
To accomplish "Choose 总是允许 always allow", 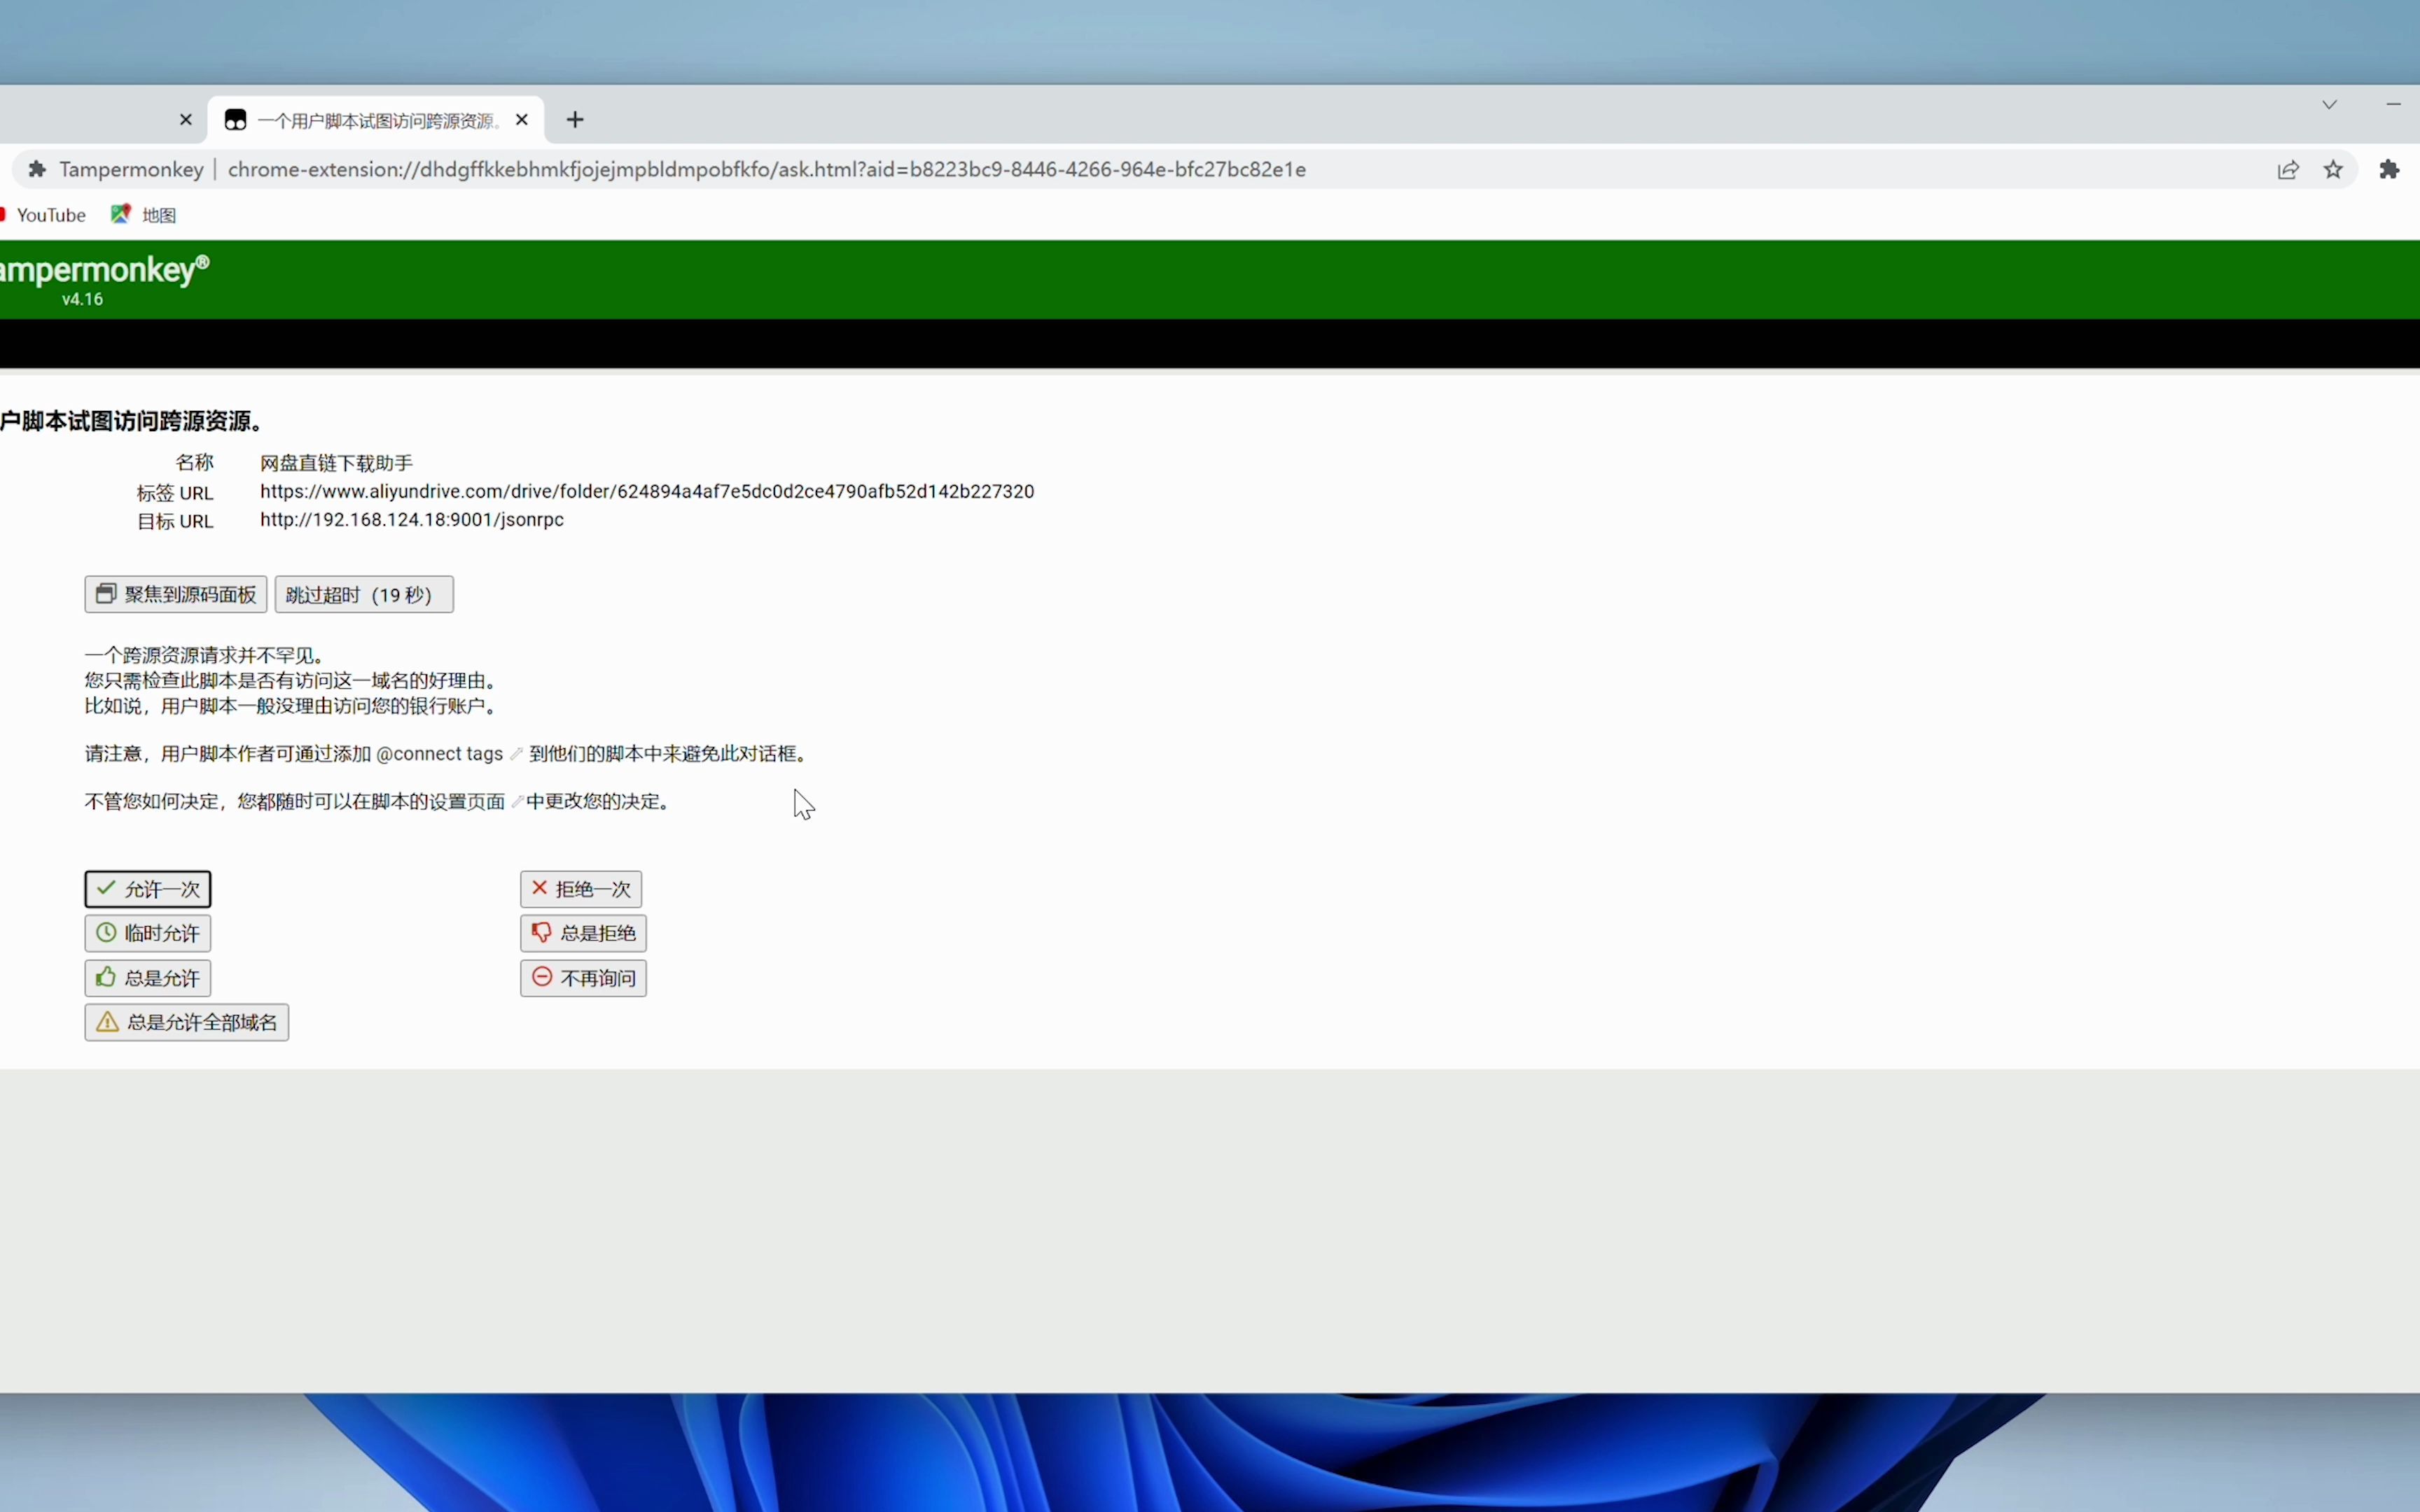I will tap(148, 978).
